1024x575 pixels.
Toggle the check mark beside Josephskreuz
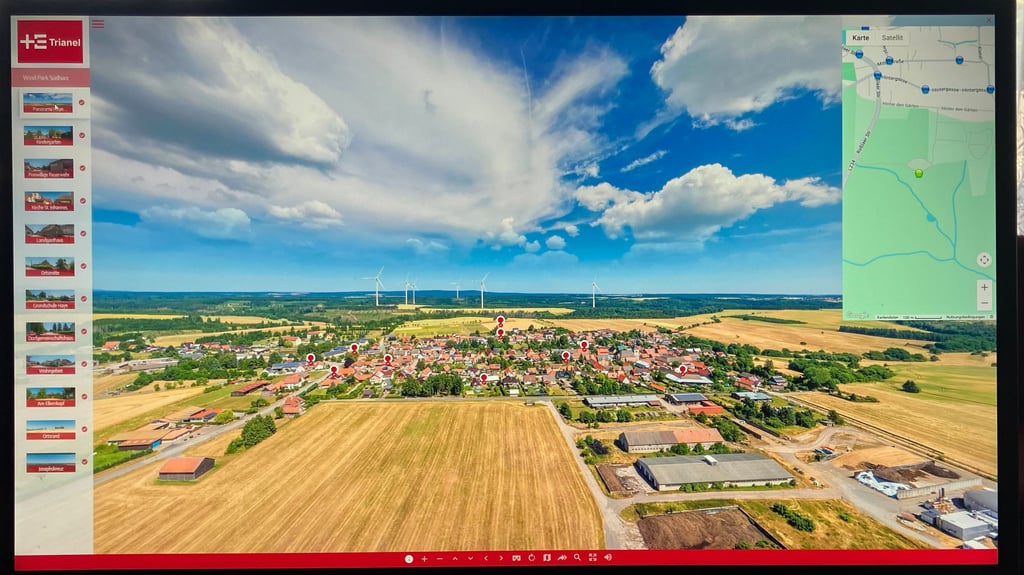pyautogui.click(x=84, y=462)
